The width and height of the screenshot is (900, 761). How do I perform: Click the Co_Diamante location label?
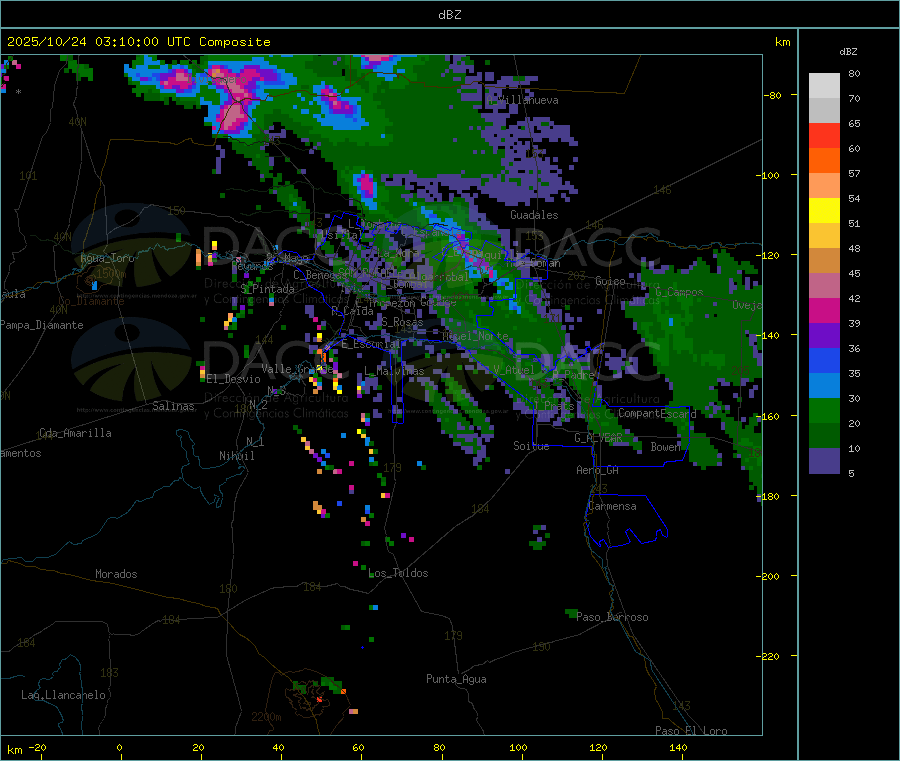coord(91,301)
